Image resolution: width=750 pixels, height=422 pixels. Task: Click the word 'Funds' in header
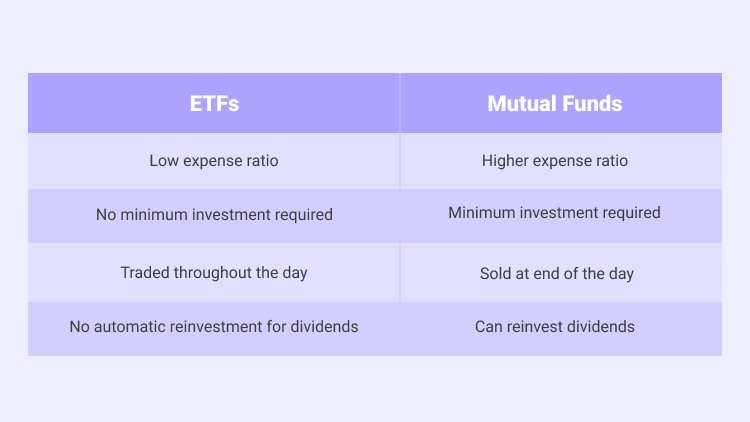pyautogui.click(x=592, y=103)
